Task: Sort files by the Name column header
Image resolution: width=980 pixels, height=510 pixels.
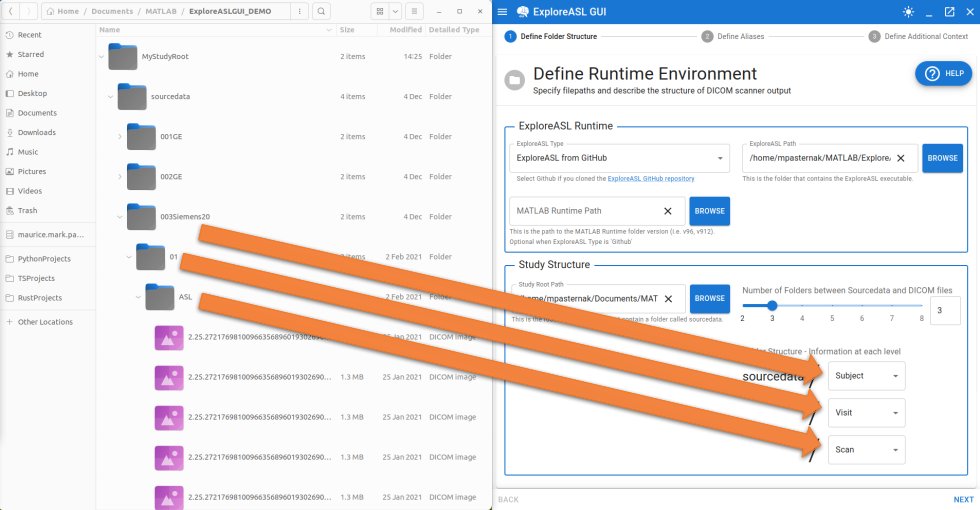Action: 216,29
